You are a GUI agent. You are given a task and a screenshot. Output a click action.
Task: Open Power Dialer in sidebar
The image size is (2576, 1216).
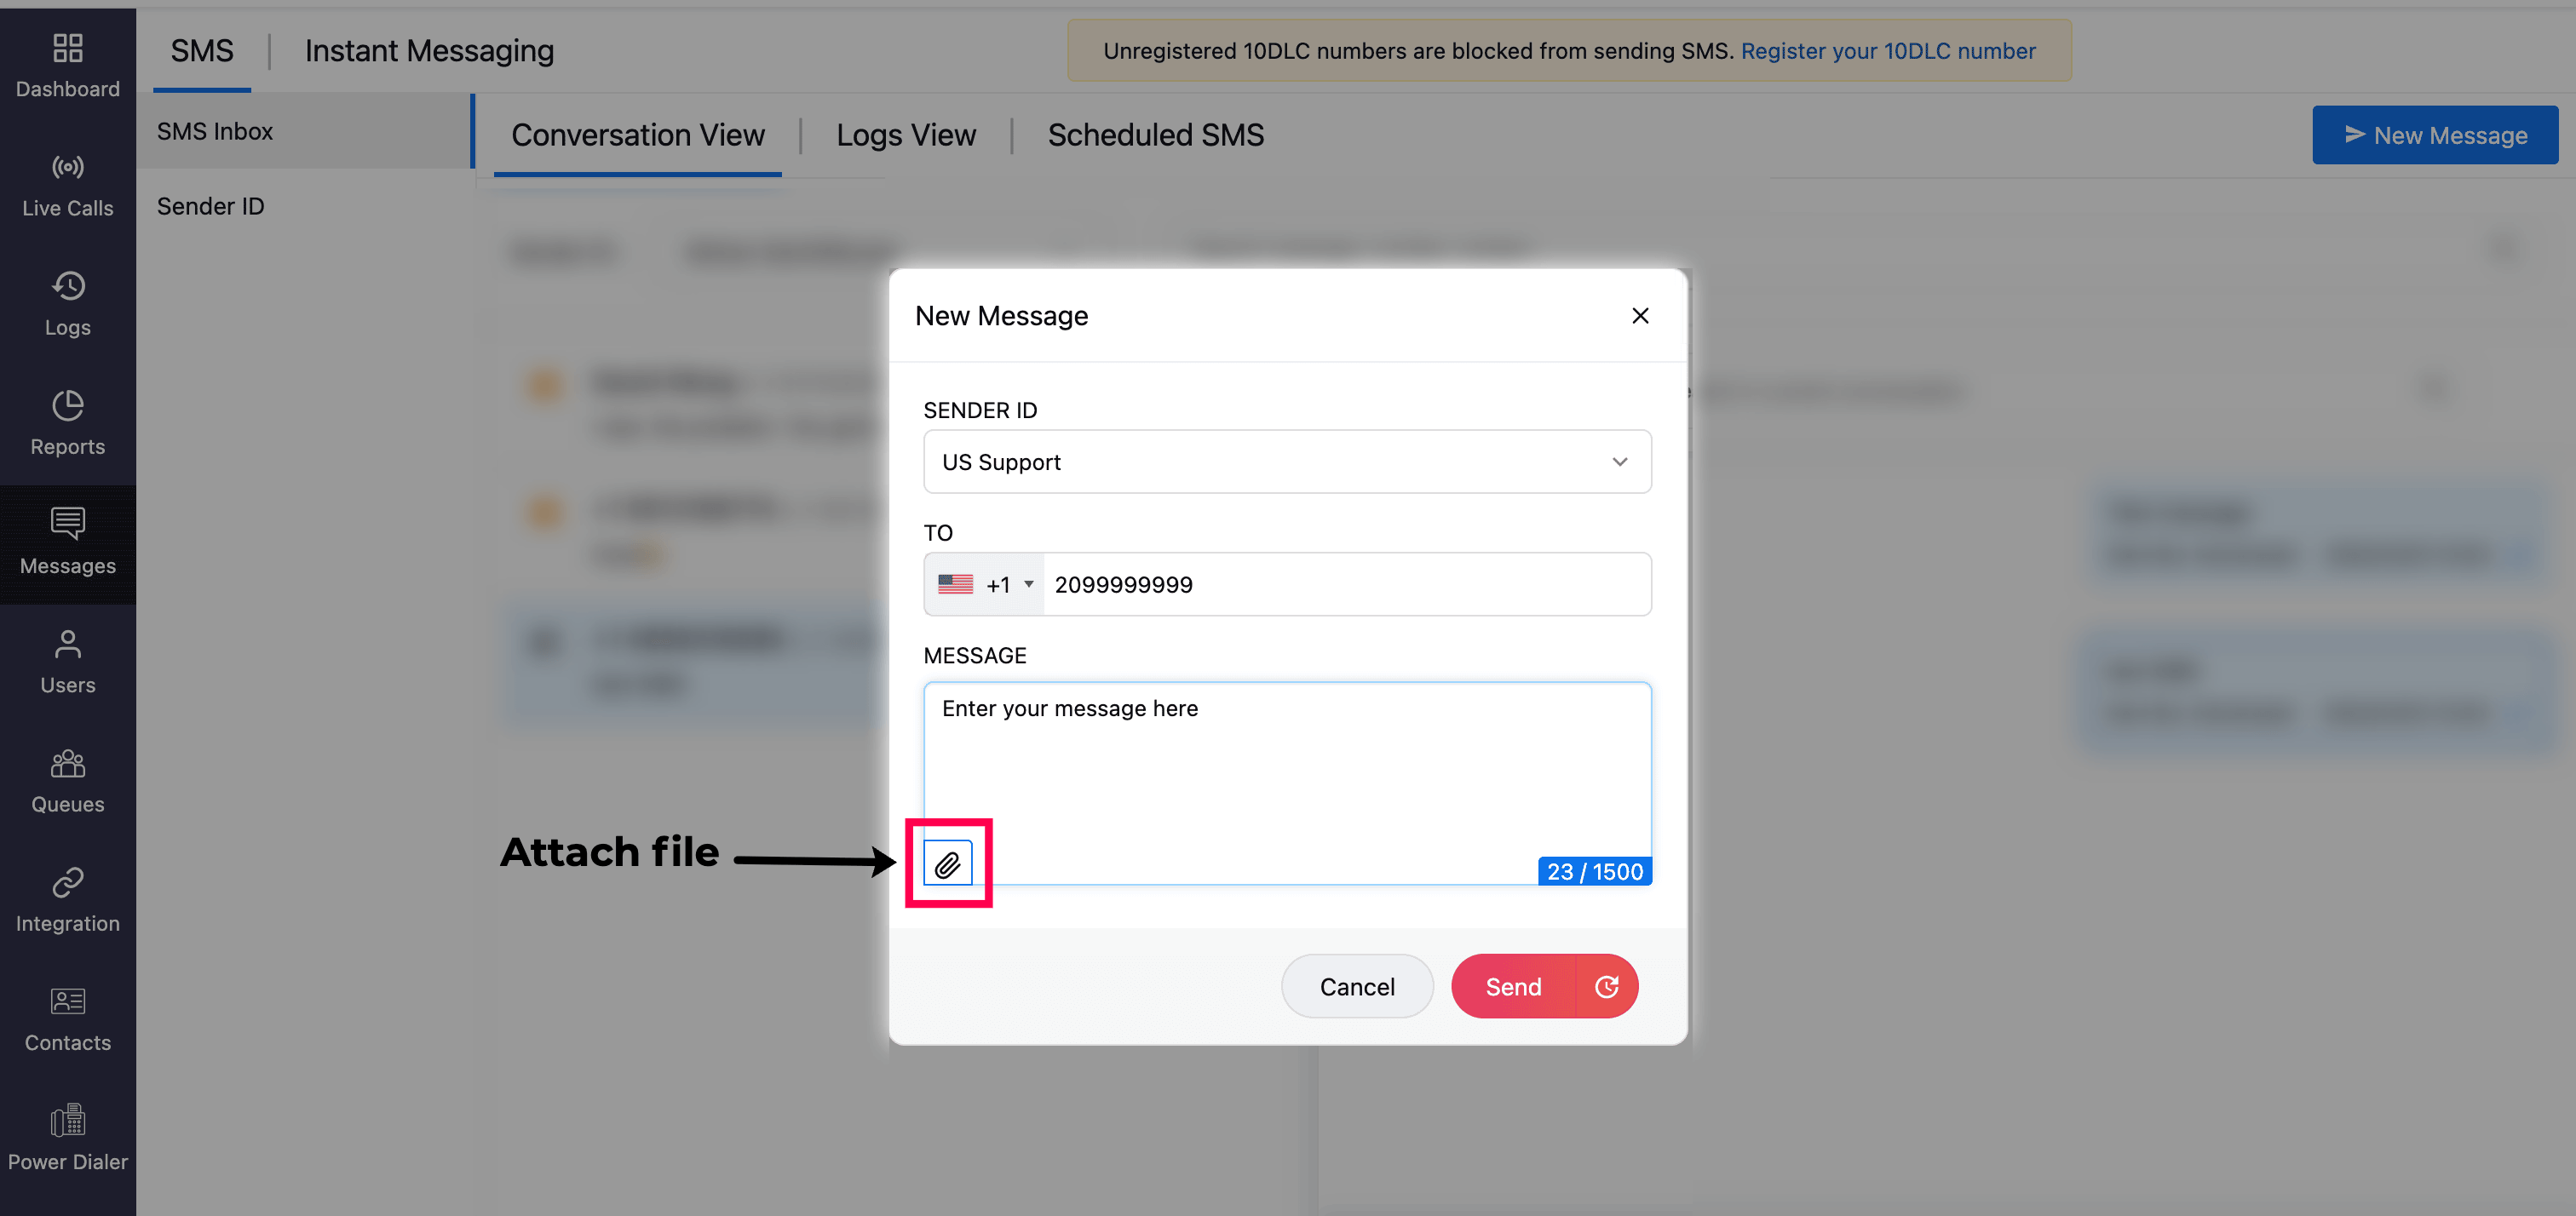[67, 1138]
